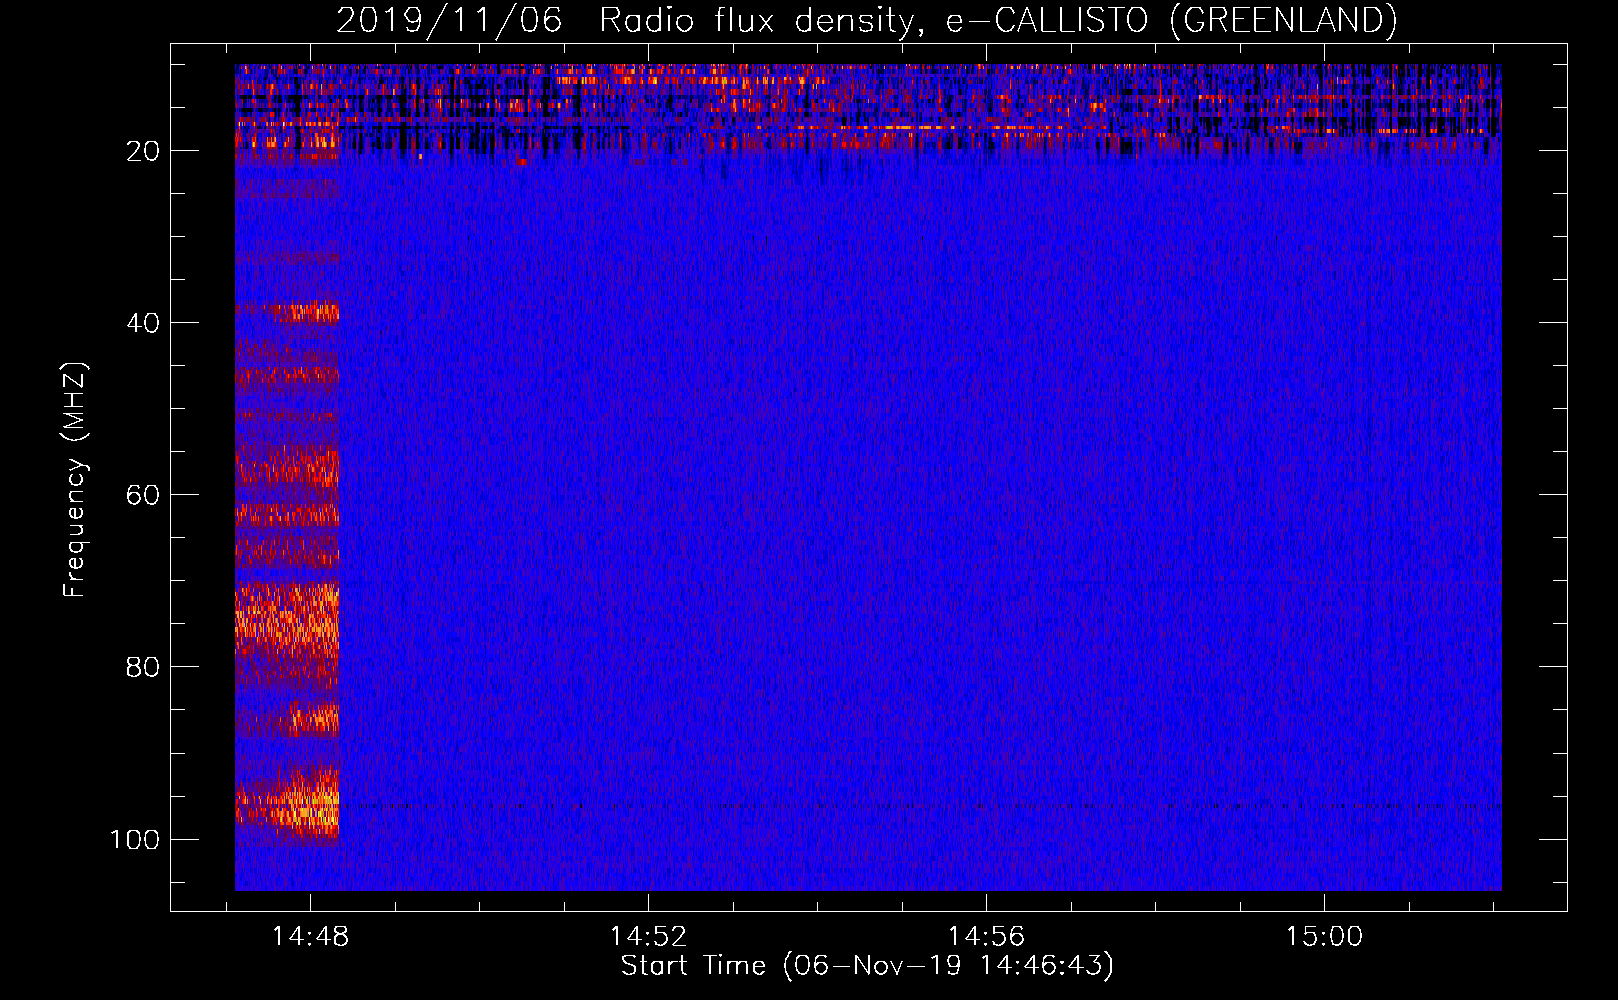The height and width of the screenshot is (1000, 1618).
Task: Click the '20' frequency tick label
Action: (x=142, y=151)
